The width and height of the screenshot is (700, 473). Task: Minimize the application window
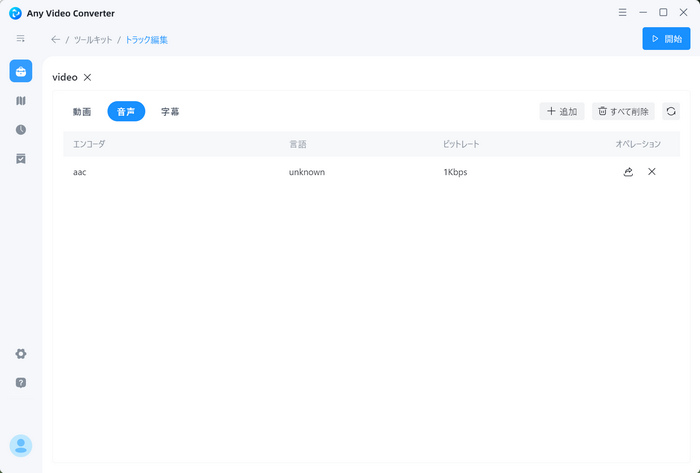point(643,12)
